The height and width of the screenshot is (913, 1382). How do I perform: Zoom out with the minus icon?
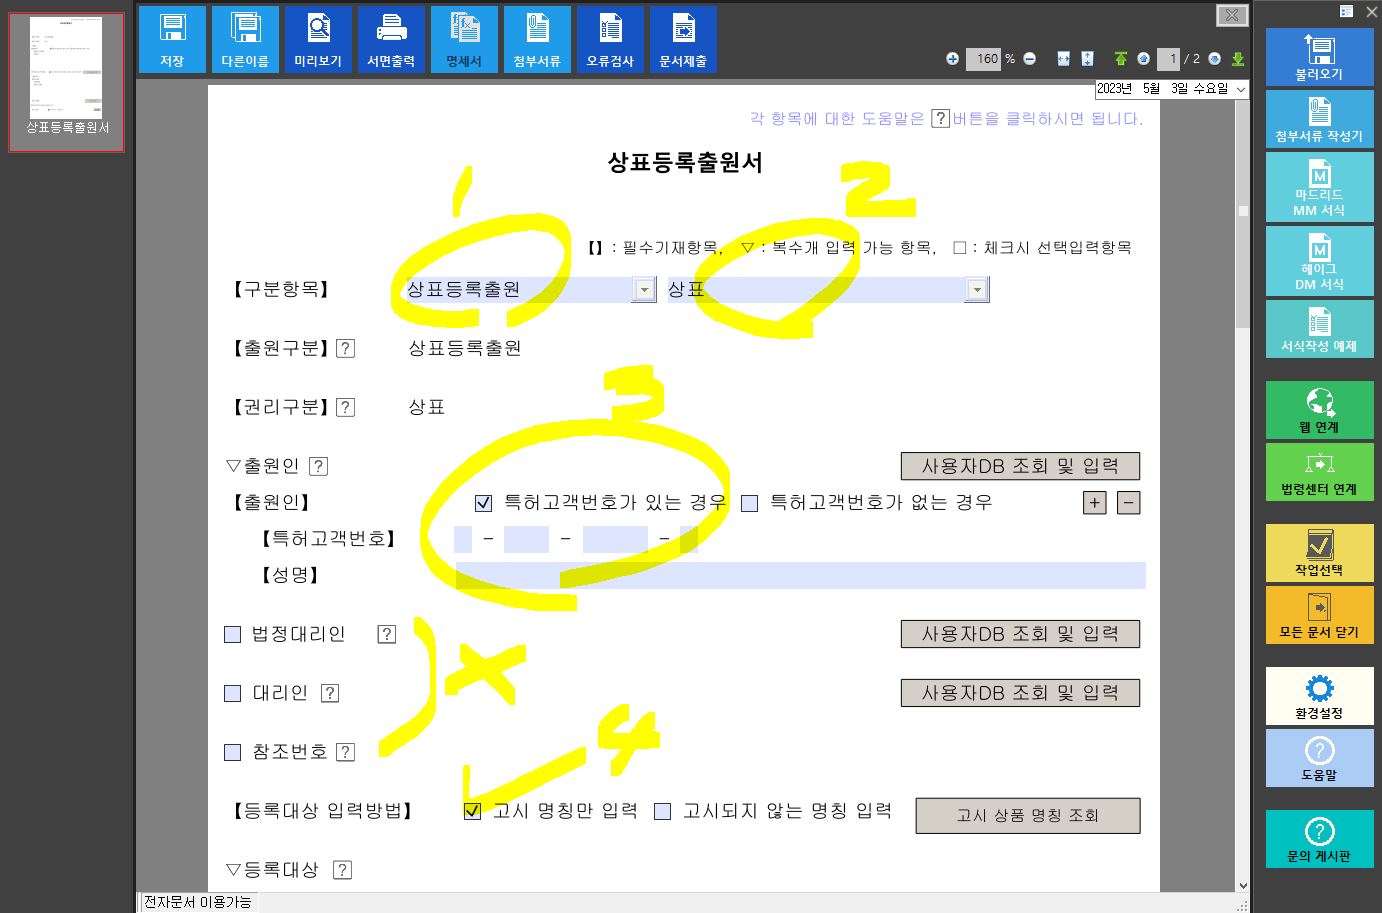pyautogui.click(x=1030, y=59)
